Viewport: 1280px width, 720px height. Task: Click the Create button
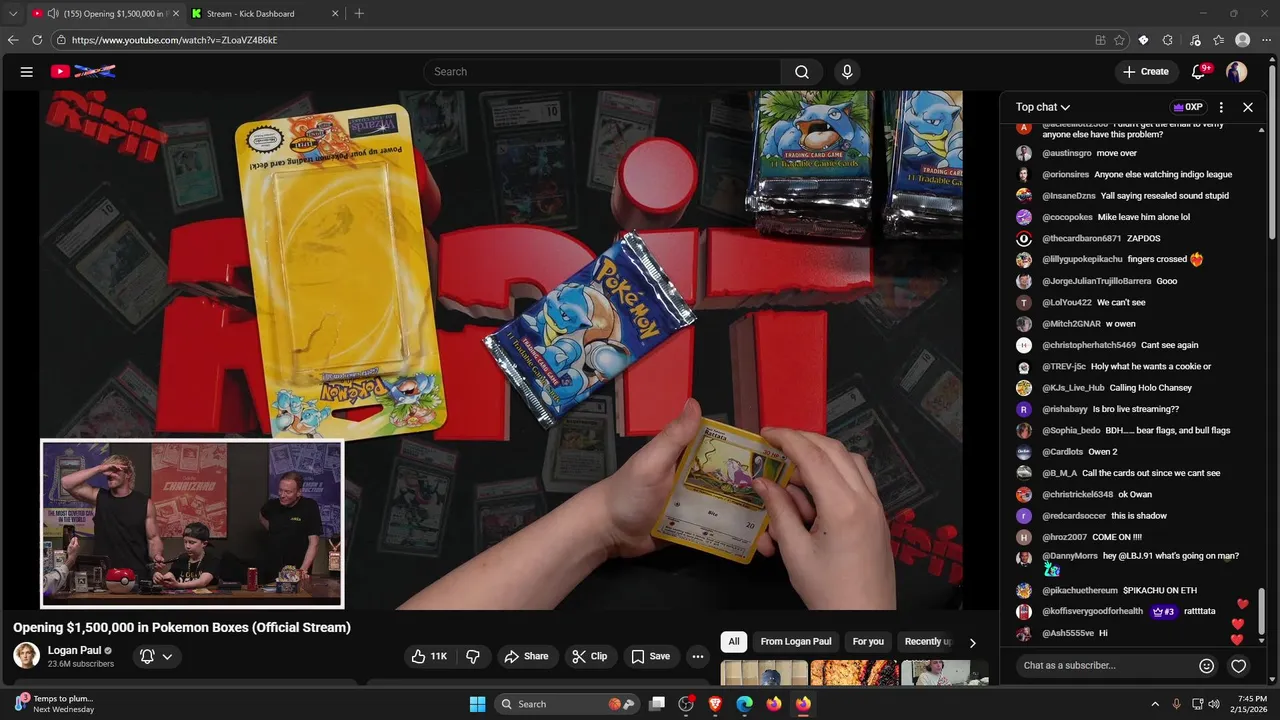[1146, 71]
